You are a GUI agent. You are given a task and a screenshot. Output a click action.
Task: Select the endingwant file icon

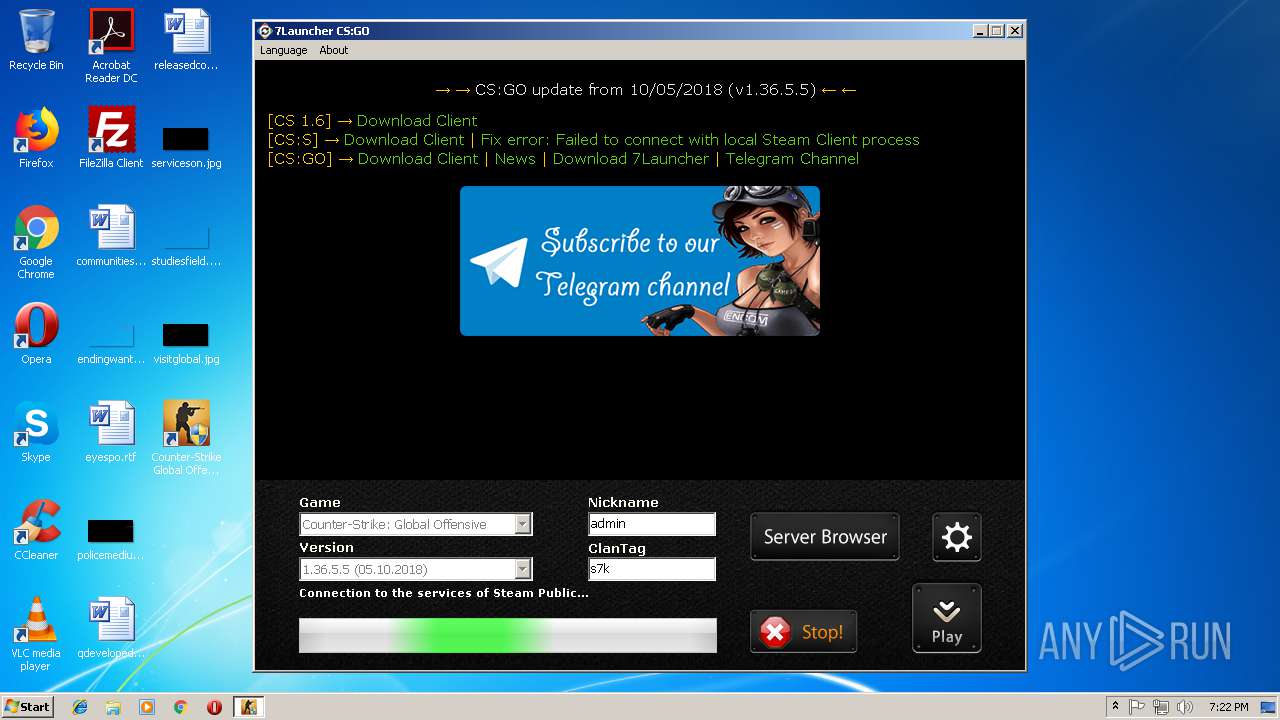[111, 342]
